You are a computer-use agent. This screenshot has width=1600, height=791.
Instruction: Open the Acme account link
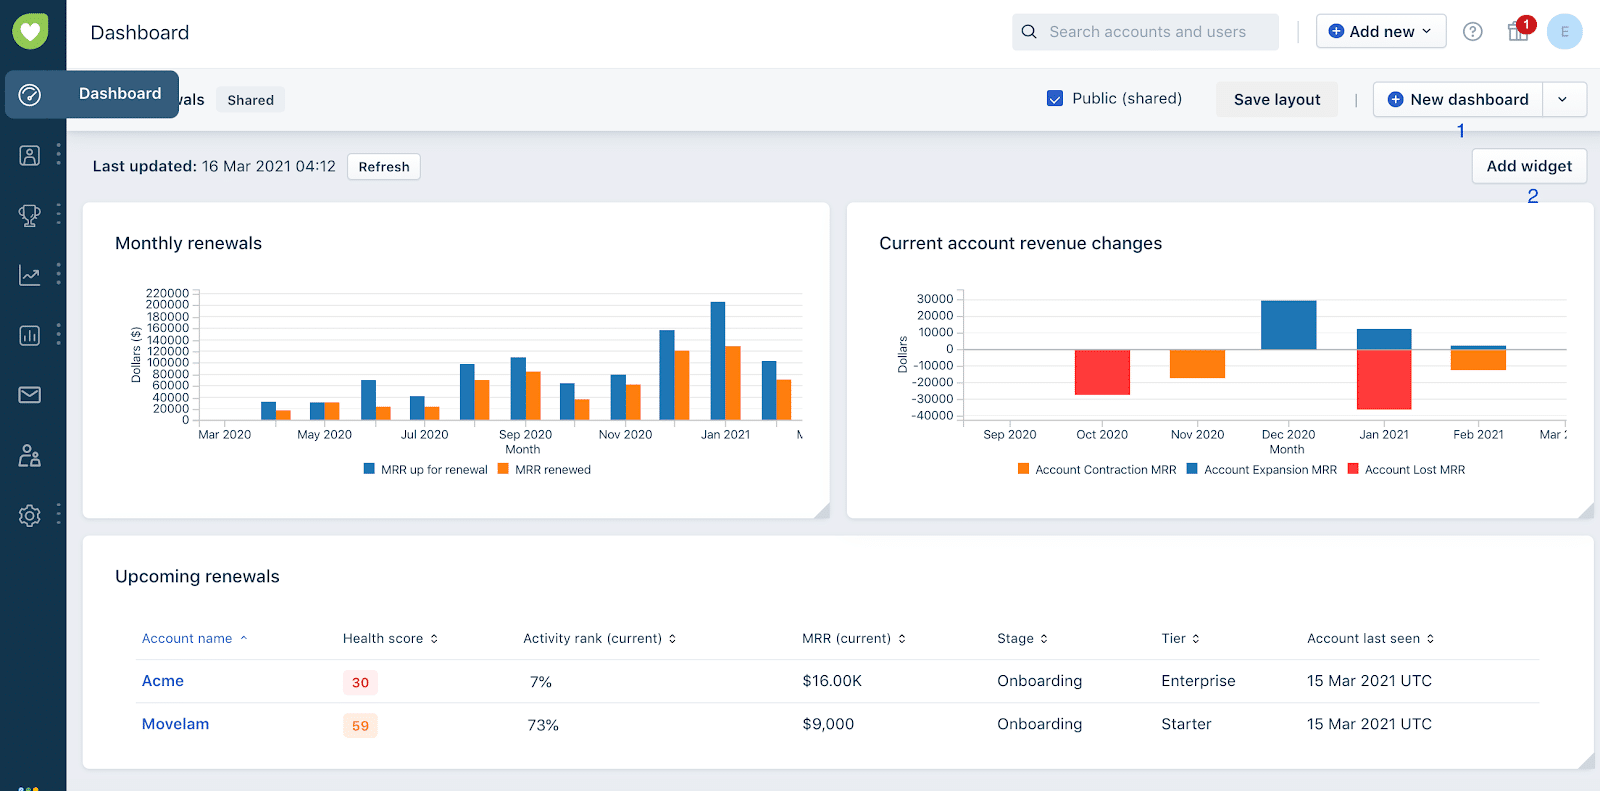[x=163, y=681]
